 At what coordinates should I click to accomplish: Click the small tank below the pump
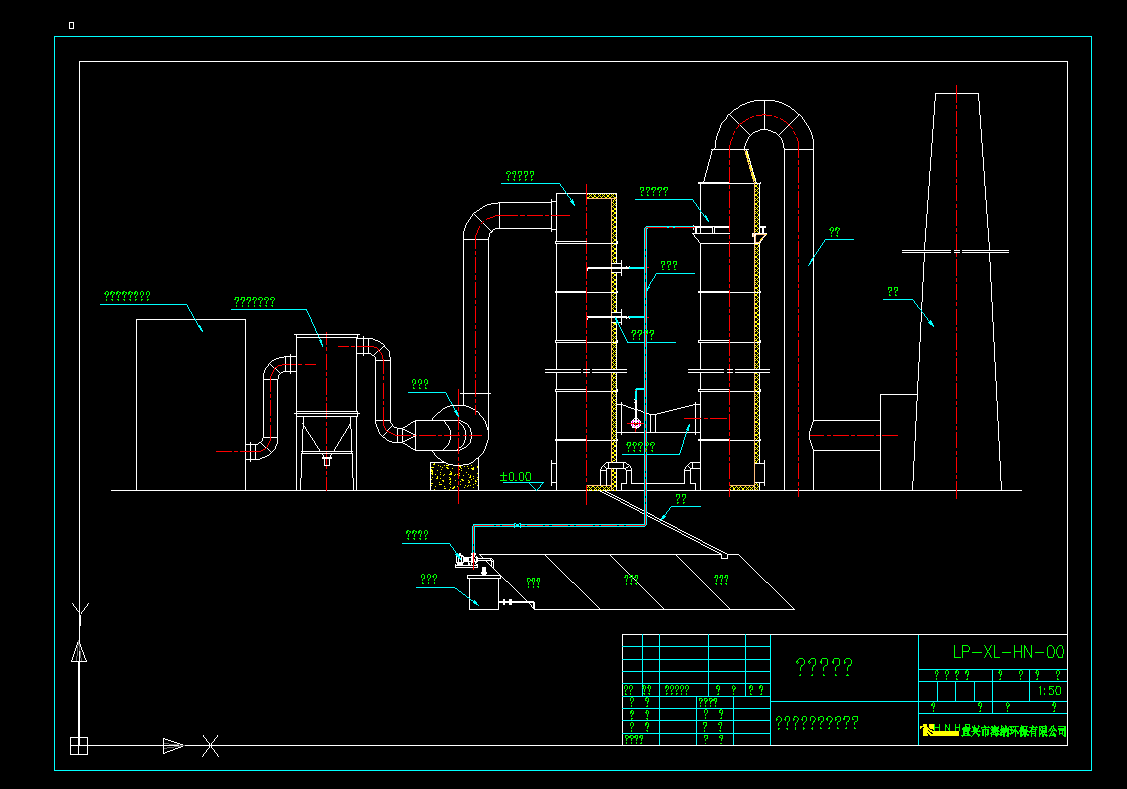(x=485, y=590)
